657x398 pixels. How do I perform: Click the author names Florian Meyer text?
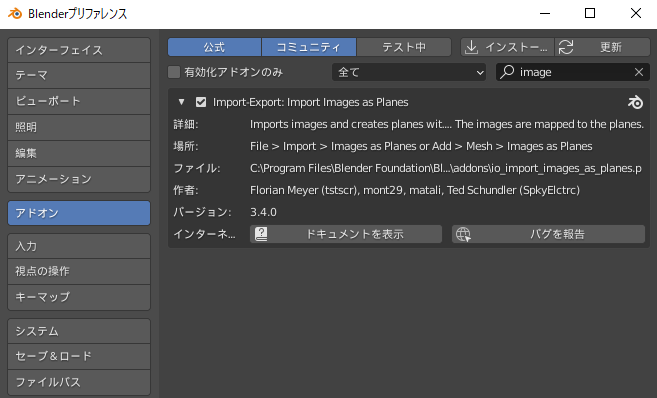415,190
